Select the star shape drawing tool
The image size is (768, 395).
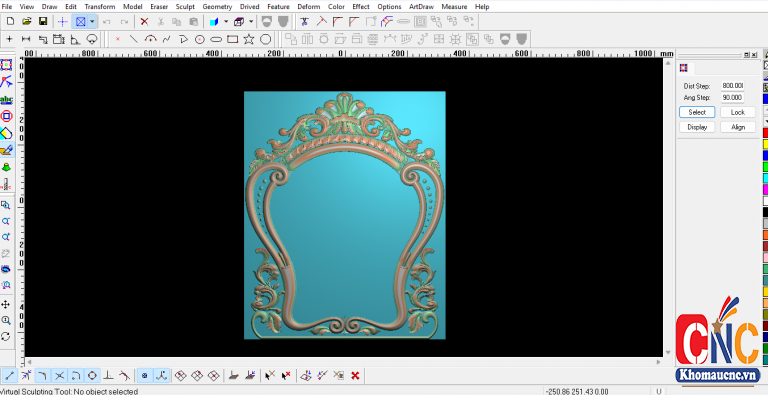coord(249,39)
